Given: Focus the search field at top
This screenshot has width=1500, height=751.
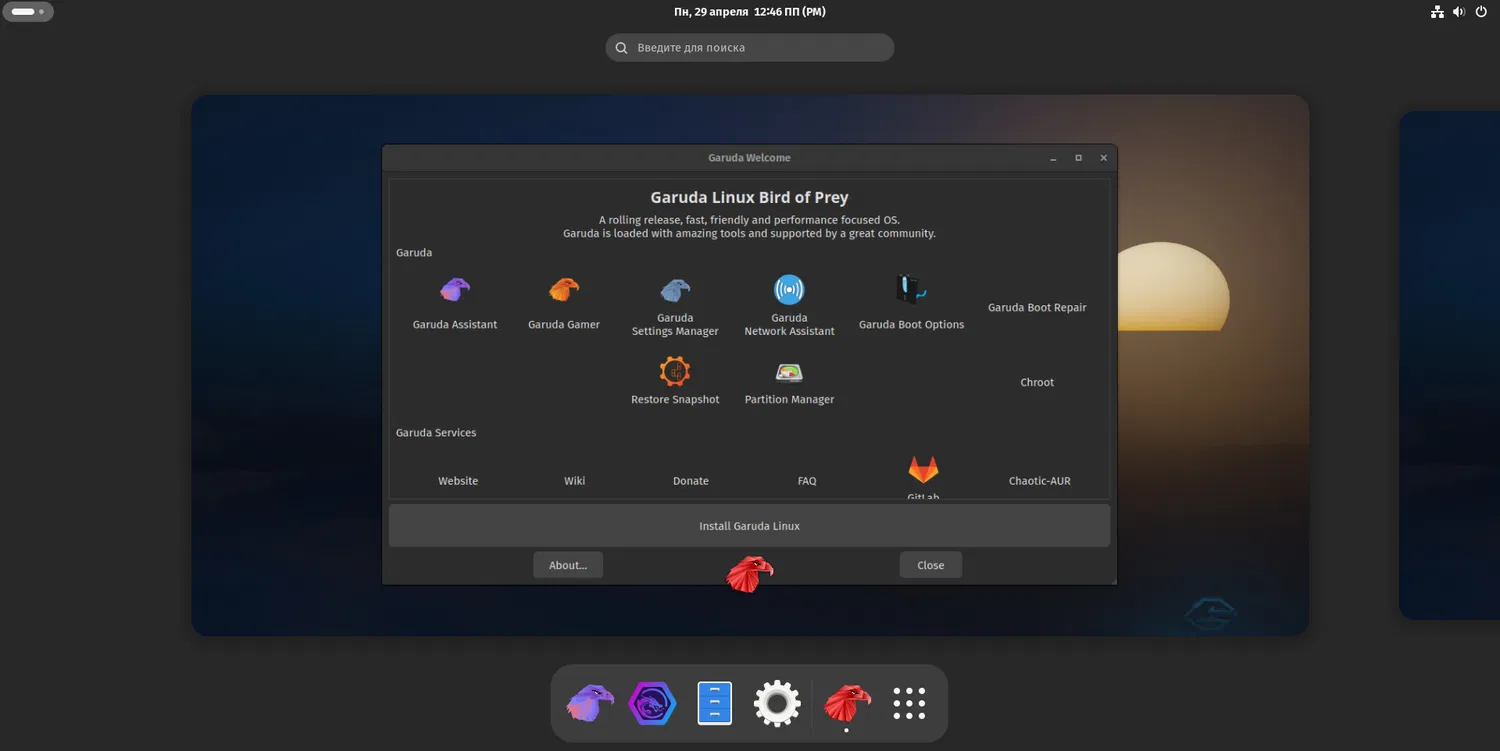Looking at the screenshot, I should click(x=750, y=47).
